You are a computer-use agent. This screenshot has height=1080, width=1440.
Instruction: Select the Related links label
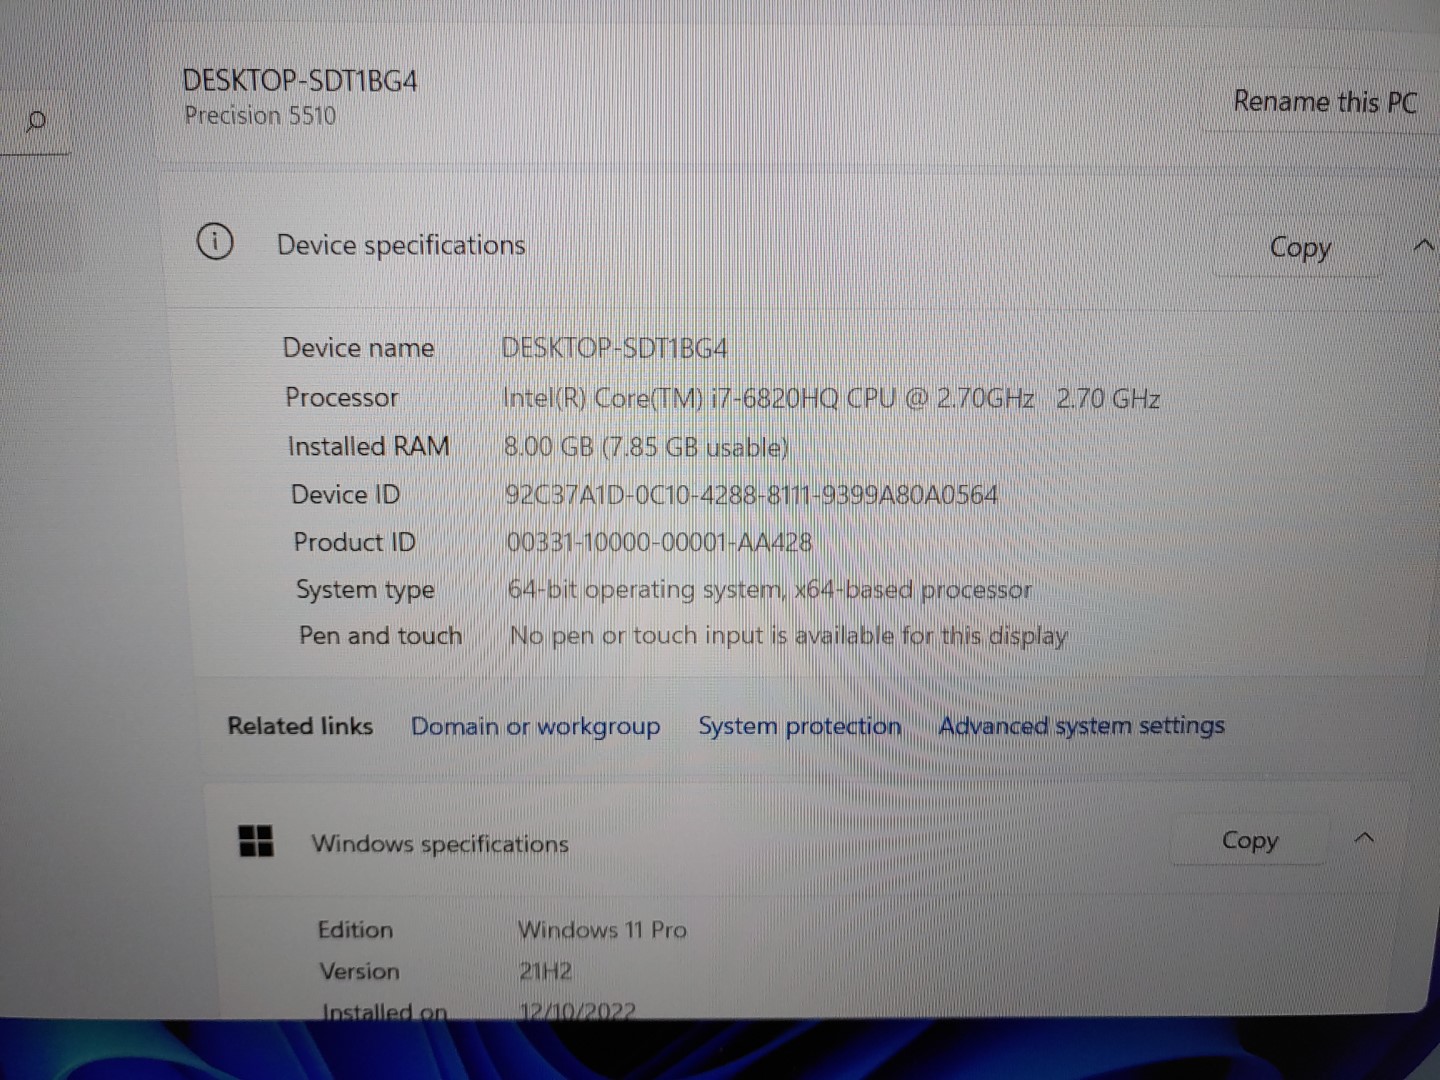pos(300,726)
